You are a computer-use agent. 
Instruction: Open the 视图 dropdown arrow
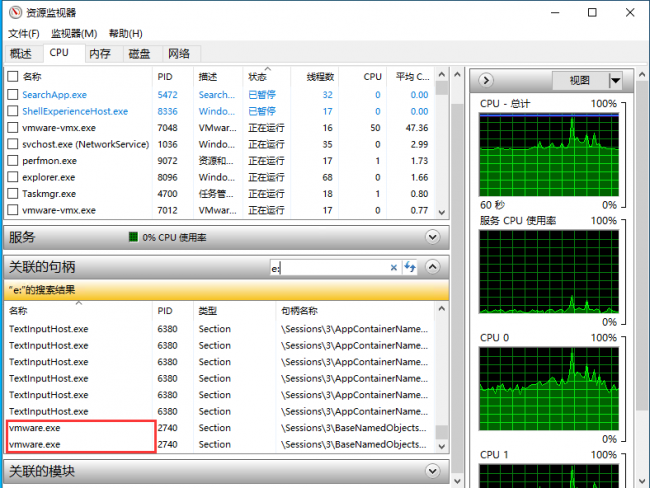point(616,80)
